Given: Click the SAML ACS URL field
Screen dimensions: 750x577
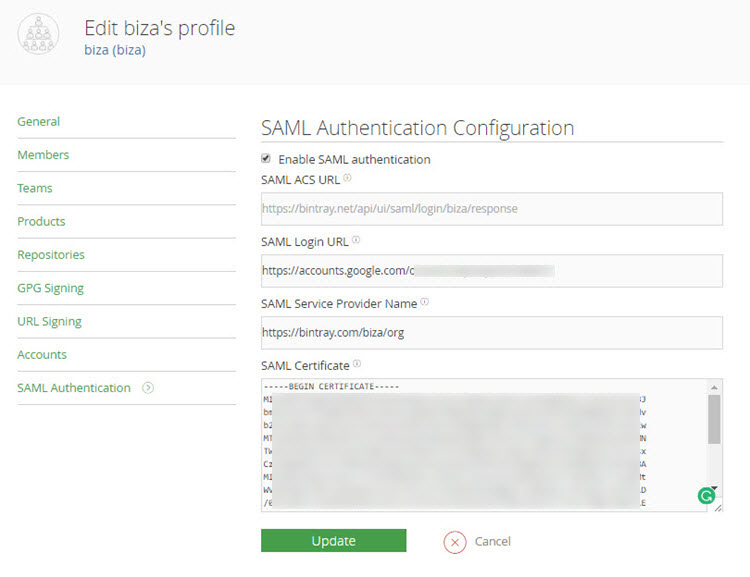Looking at the screenshot, I should point(492,209).
